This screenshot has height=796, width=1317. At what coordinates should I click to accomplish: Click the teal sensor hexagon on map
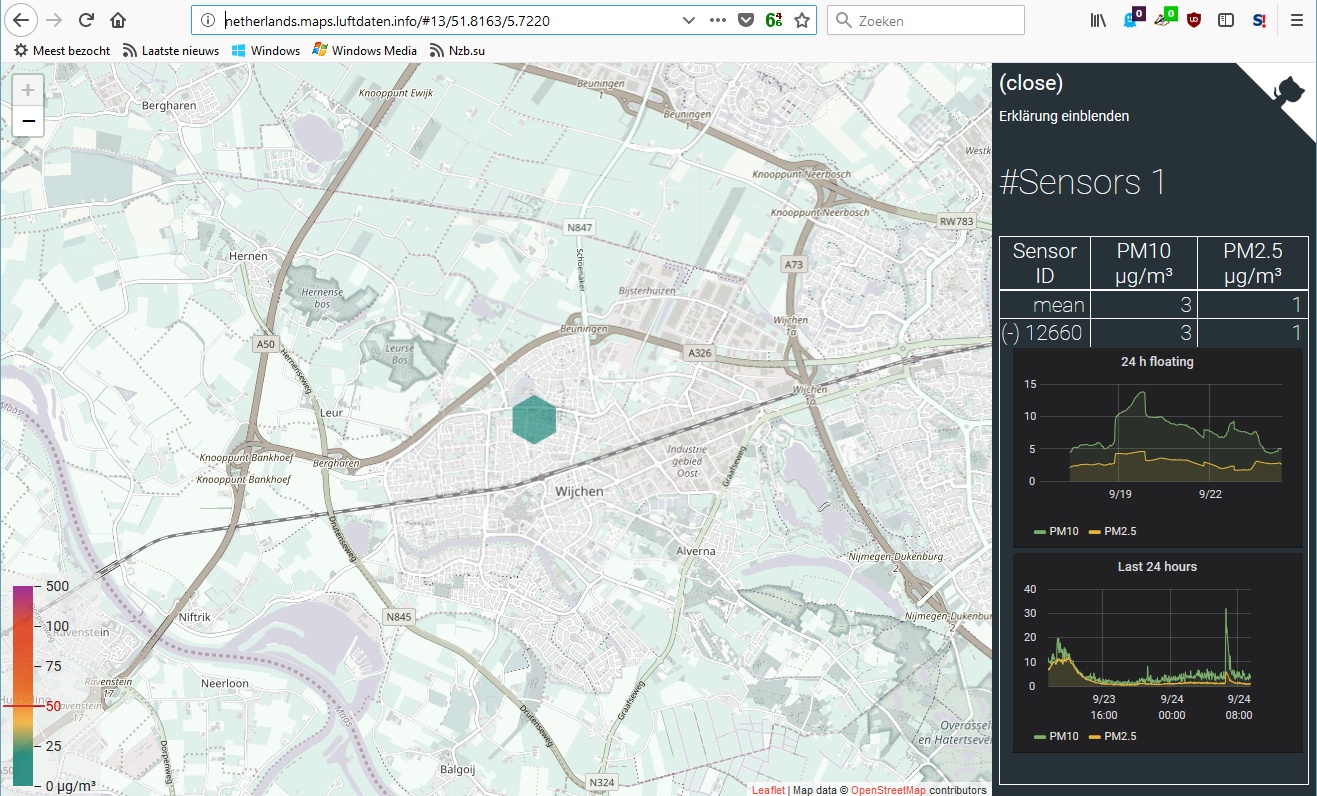pos(534,419)
